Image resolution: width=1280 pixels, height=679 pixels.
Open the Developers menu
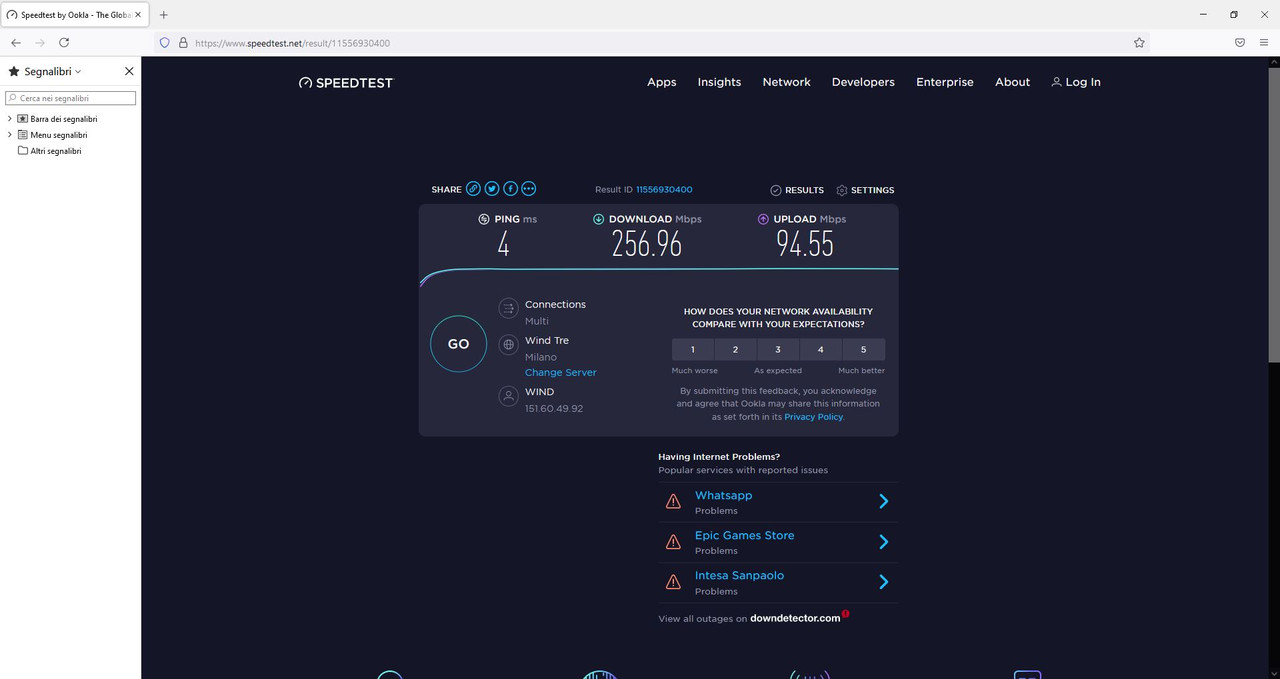click(863, 82)
